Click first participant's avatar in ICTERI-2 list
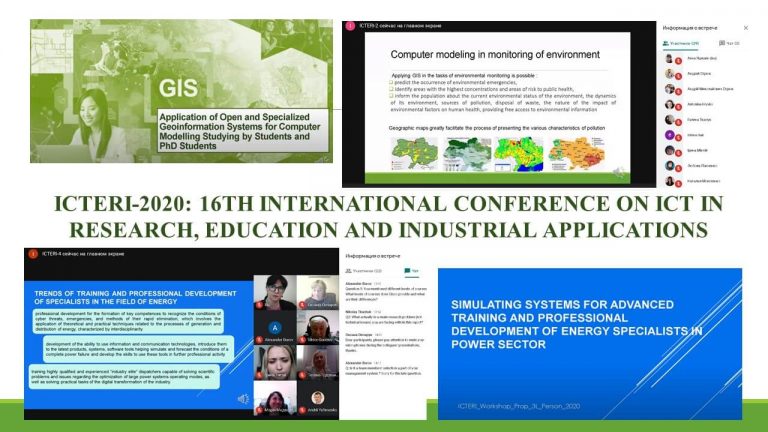Image resolution: width=768 pixels, height=432 pixels. click(x=670, y=58)
